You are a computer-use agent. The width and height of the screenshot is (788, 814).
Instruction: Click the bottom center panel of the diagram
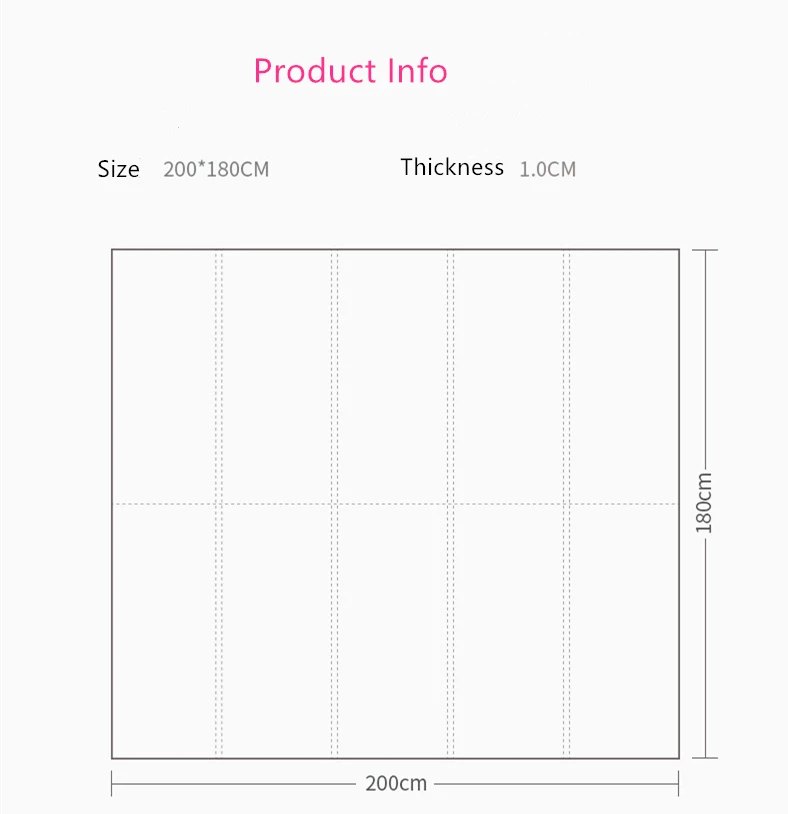(x=392, y=631)
